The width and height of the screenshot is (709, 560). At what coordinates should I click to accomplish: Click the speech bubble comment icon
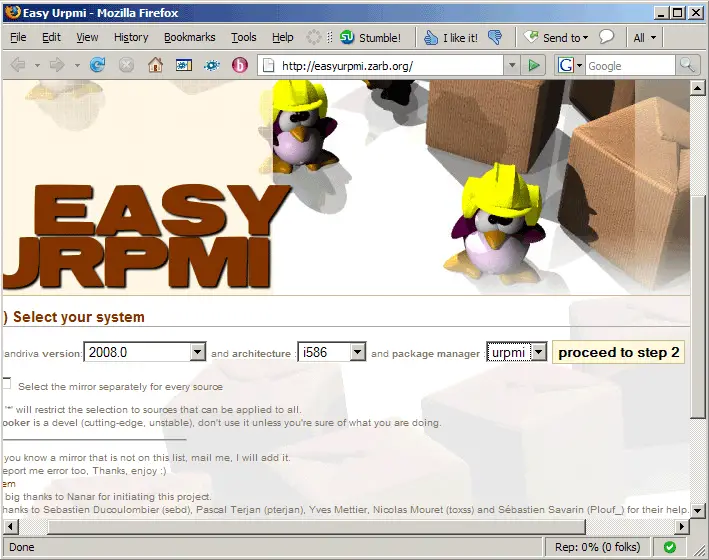point(606,37)
